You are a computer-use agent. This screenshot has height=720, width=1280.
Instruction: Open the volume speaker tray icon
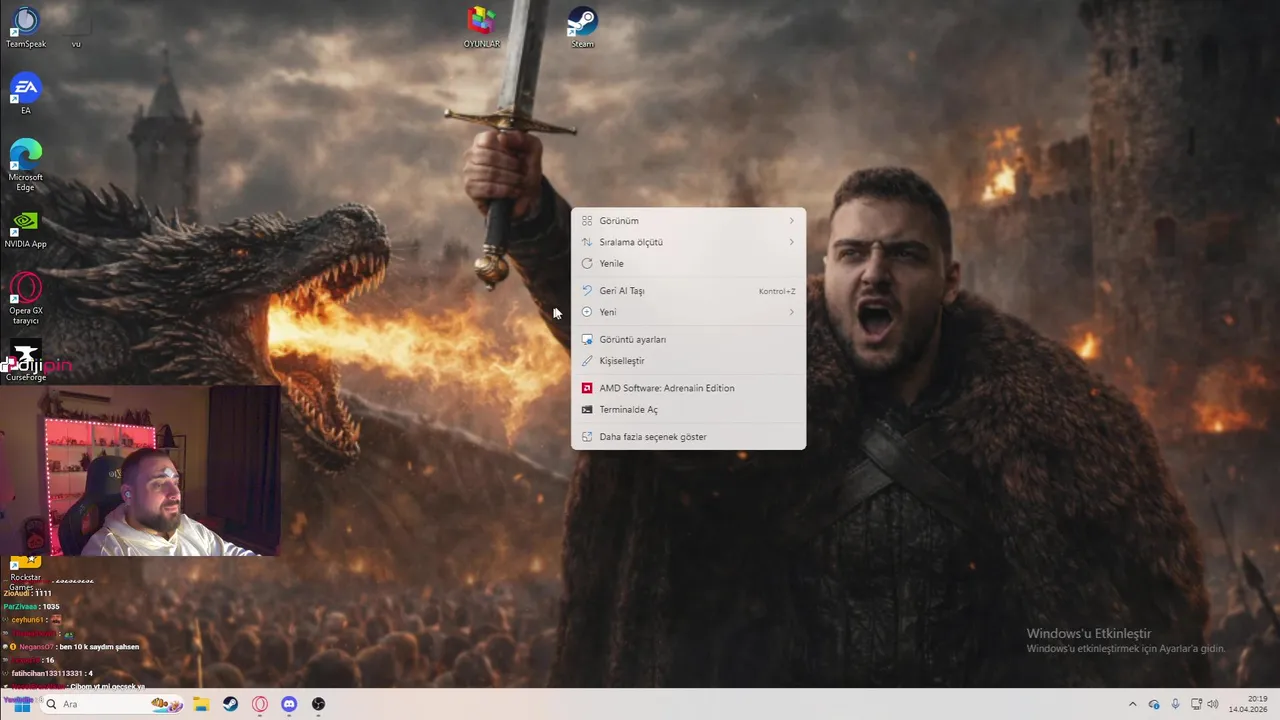coord(1213,704)
